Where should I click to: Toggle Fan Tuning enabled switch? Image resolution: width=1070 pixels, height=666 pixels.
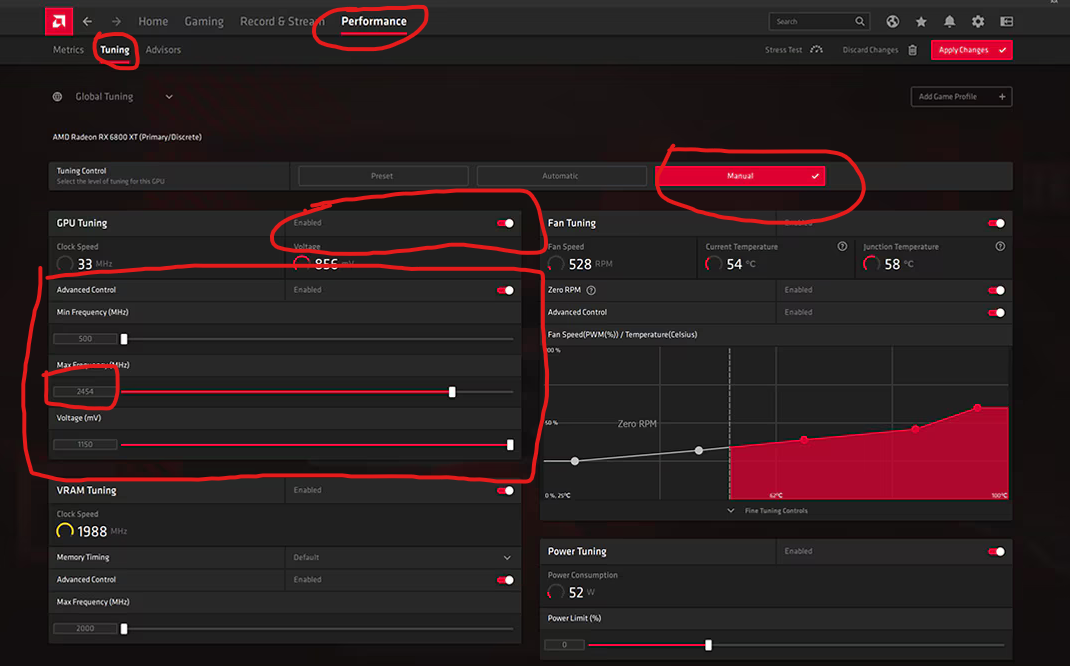[996, 223]
